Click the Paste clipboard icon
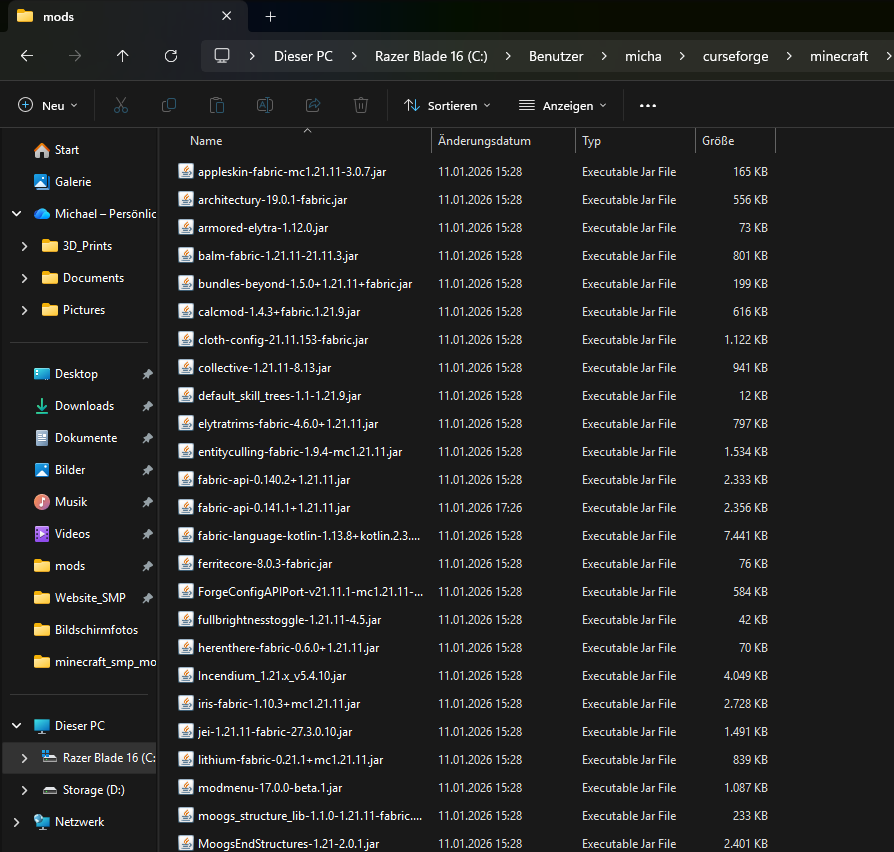Viewport: 894px width, 852px height. 217,105
